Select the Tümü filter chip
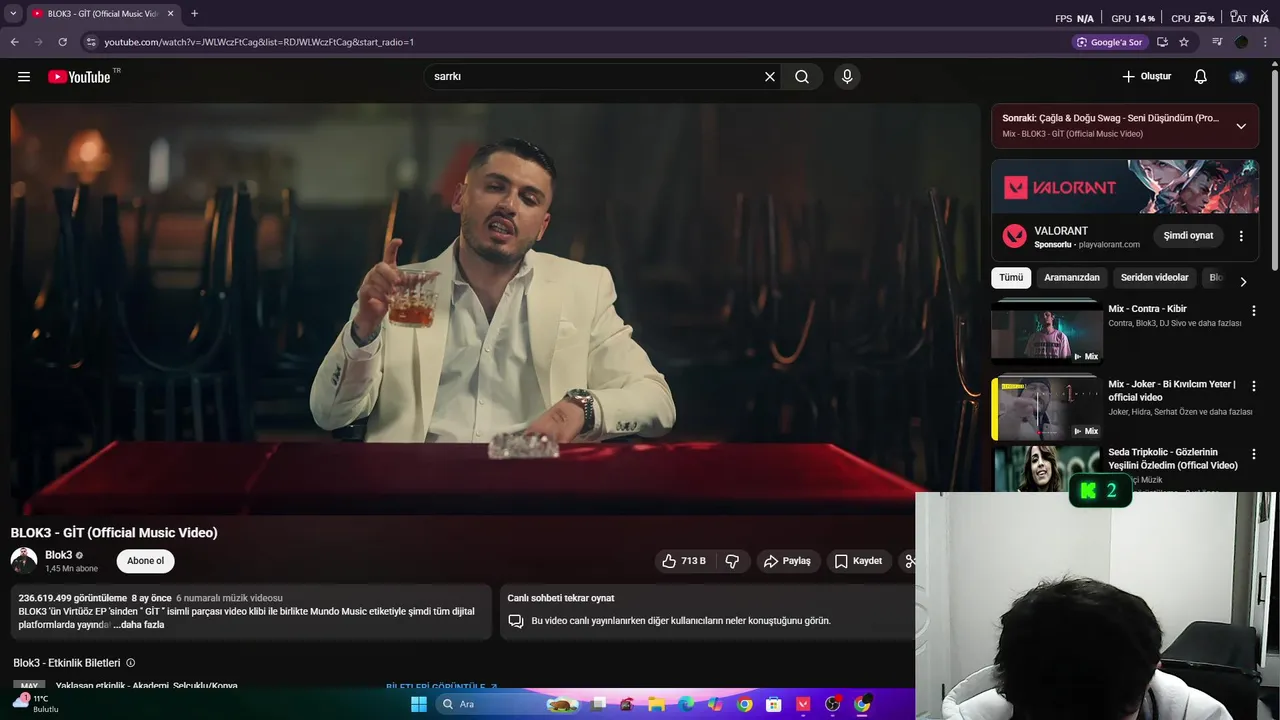Viewport: 1280px width, 720px height. pos(1011,277)
